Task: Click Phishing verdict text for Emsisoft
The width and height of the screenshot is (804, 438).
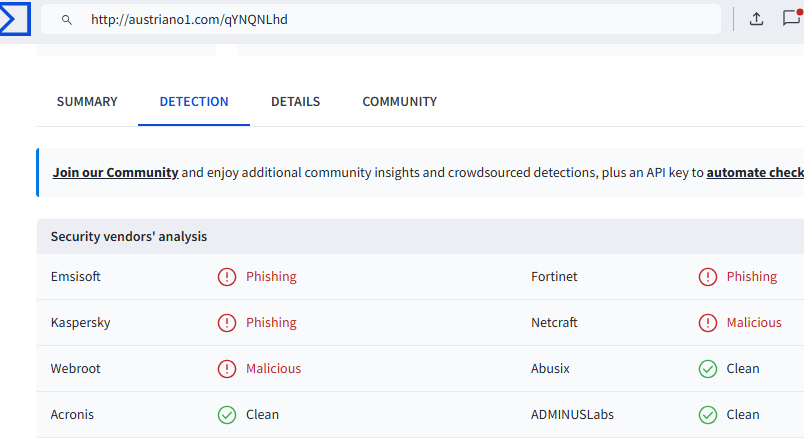Action: point(271,276)
